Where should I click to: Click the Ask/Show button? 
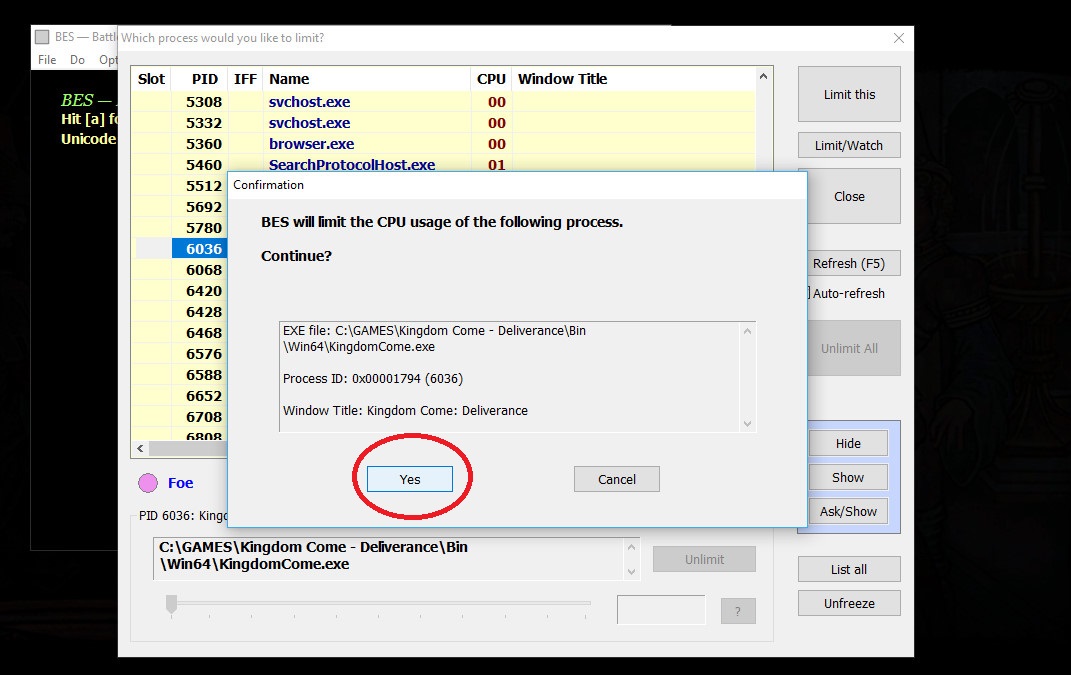click(x=848, y=511)
